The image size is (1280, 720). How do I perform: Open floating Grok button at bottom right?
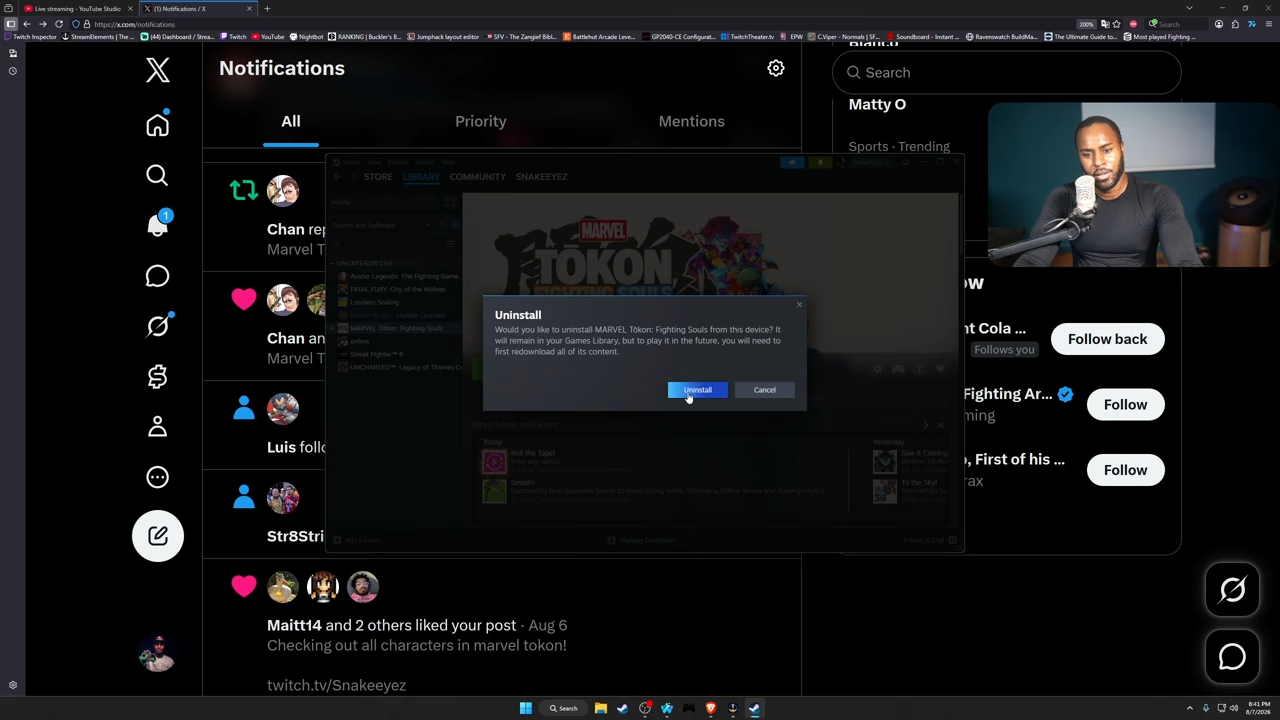point(1232,590)
